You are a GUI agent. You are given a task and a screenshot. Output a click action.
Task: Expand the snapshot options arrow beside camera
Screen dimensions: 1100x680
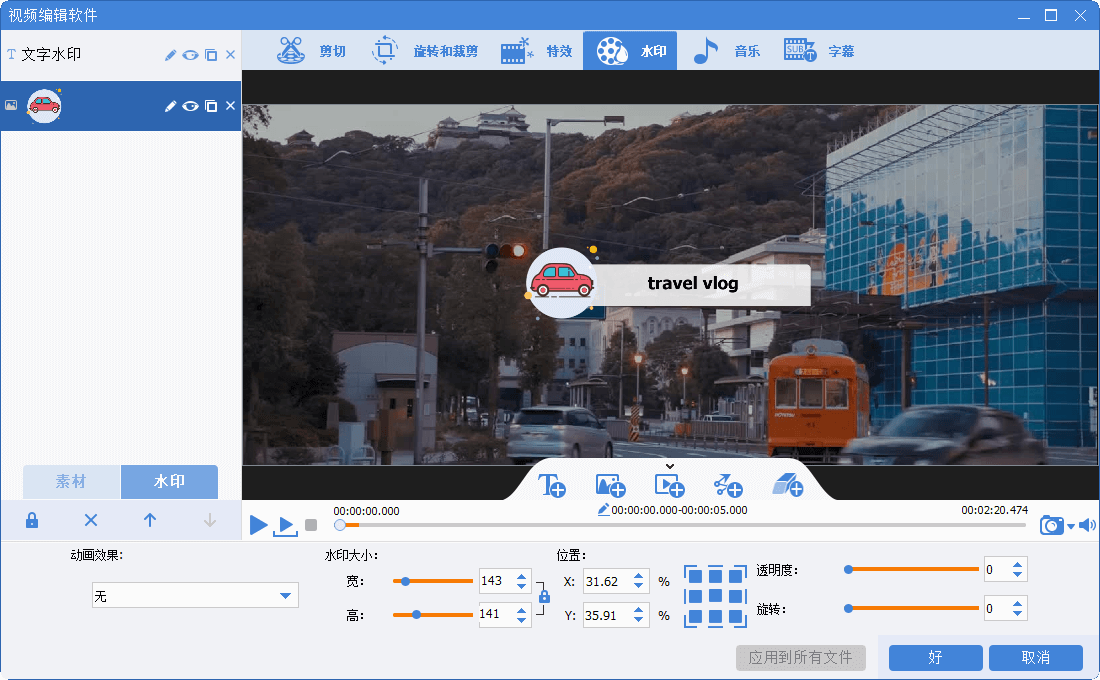[x=1071, y=527]
